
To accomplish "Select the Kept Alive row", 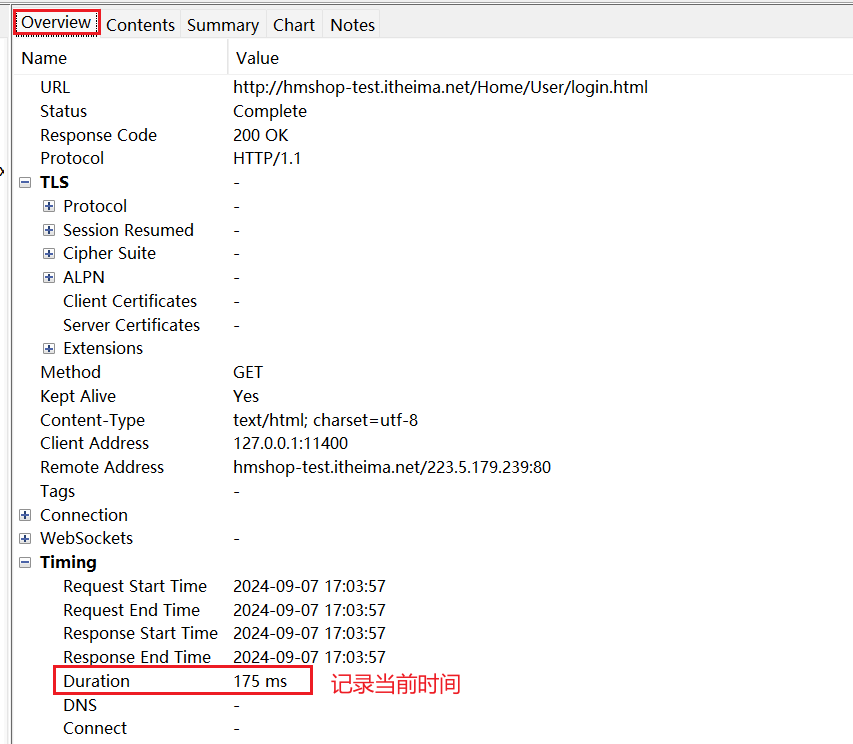I will (78, 396).
